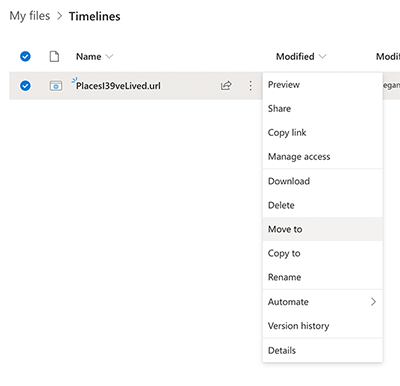Open the three-dot more actions menu

point(250,86)
